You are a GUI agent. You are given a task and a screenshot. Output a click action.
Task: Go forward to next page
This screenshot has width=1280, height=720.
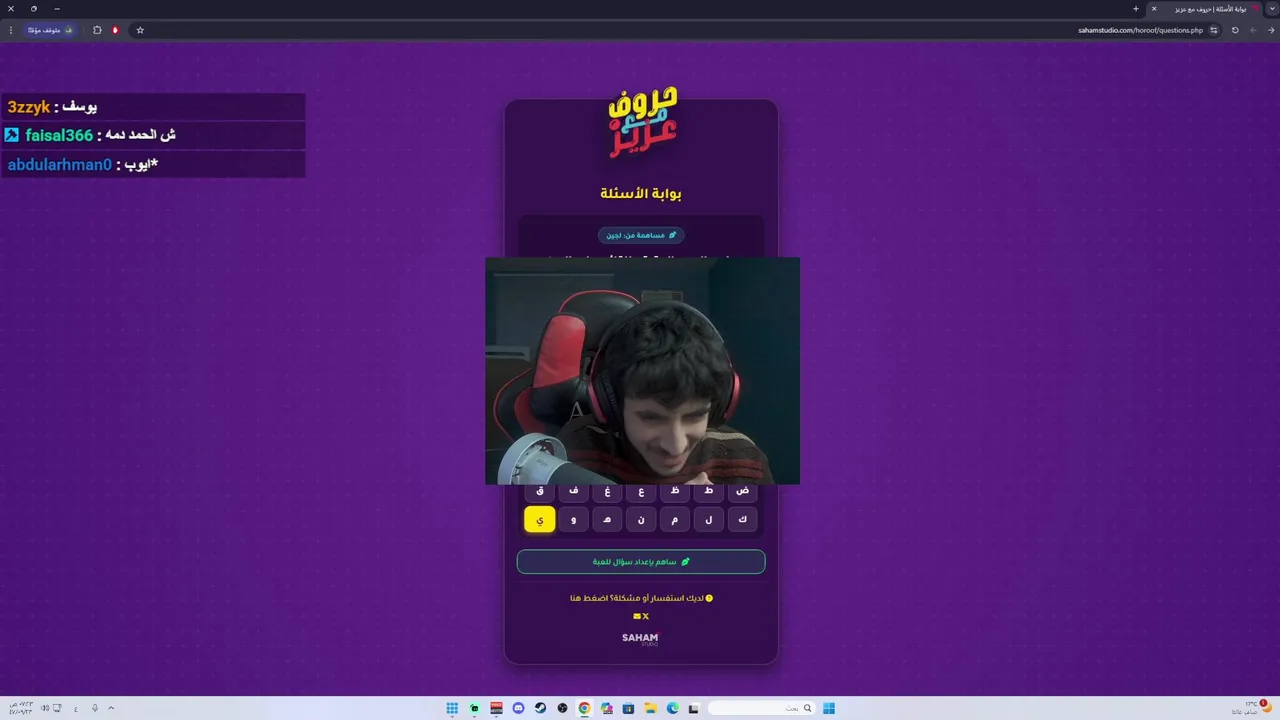coord(1253,30)
